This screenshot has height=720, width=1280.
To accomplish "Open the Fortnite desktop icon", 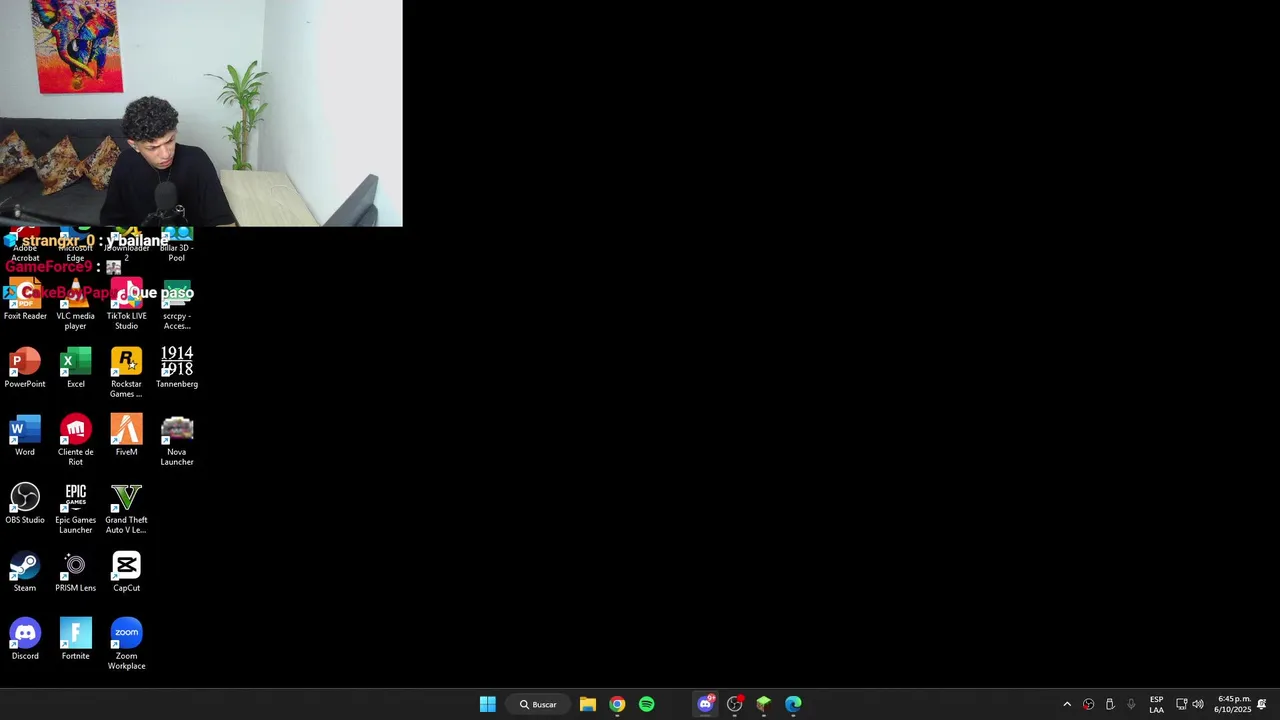I will (x=75, y=640).
